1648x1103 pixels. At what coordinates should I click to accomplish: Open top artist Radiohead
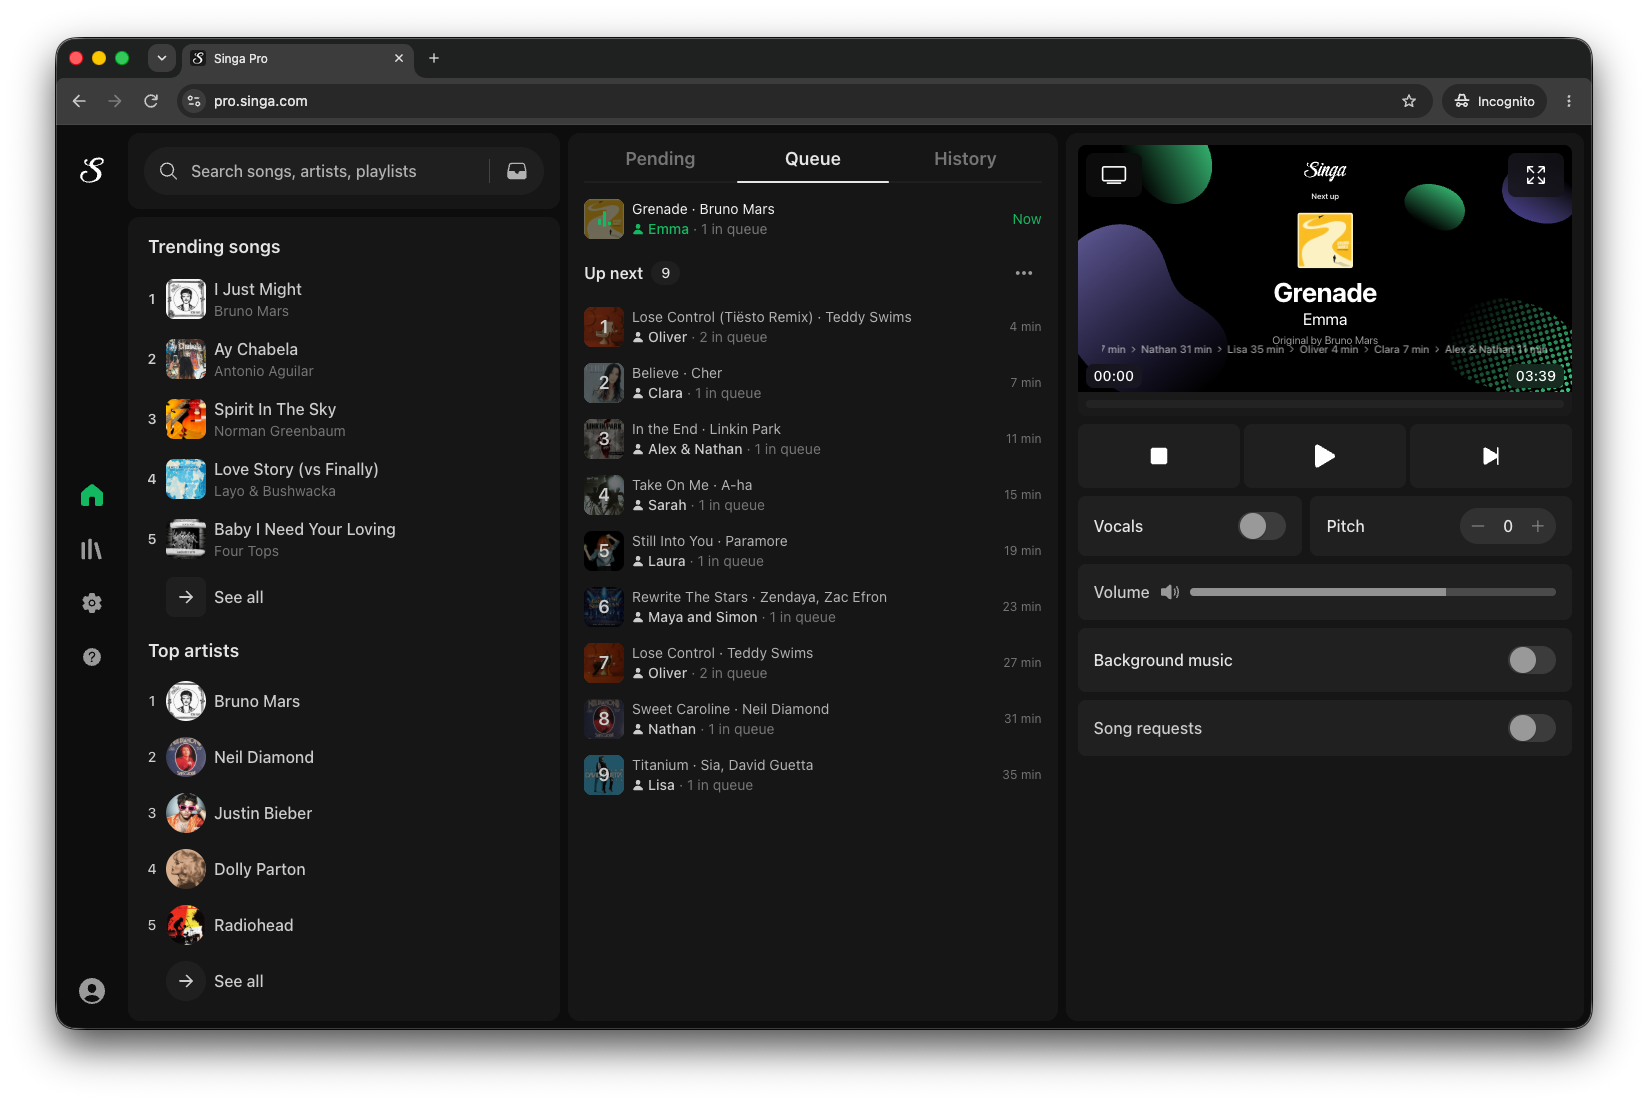[x=344, y=925]
